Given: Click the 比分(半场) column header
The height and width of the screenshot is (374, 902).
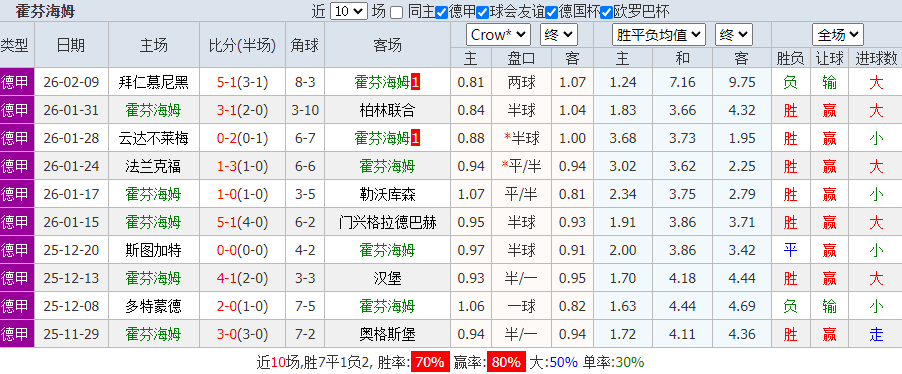Looking at the screenshot, I should [x=242, y=45].
